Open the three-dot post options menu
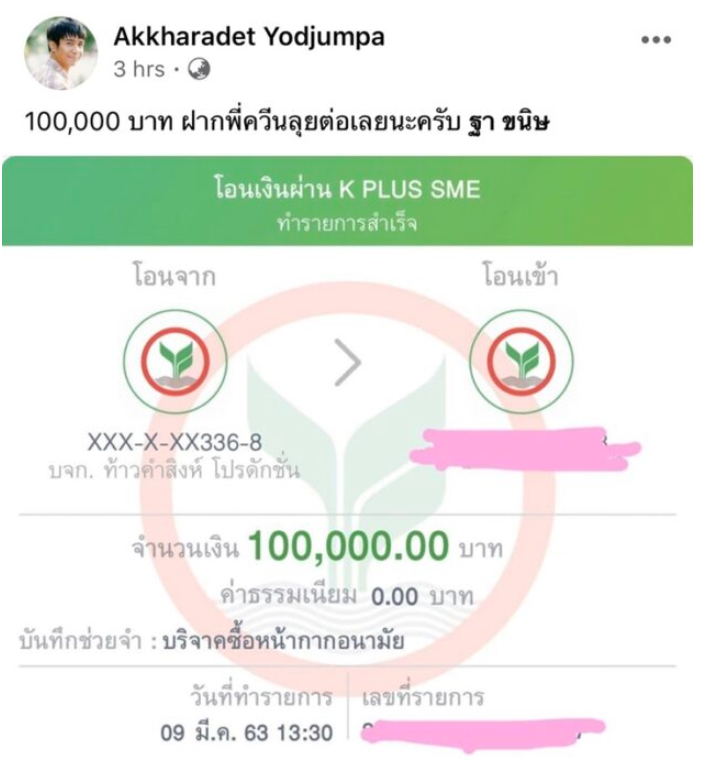Viewport: 723px width, 768px height. coord(656,40)
